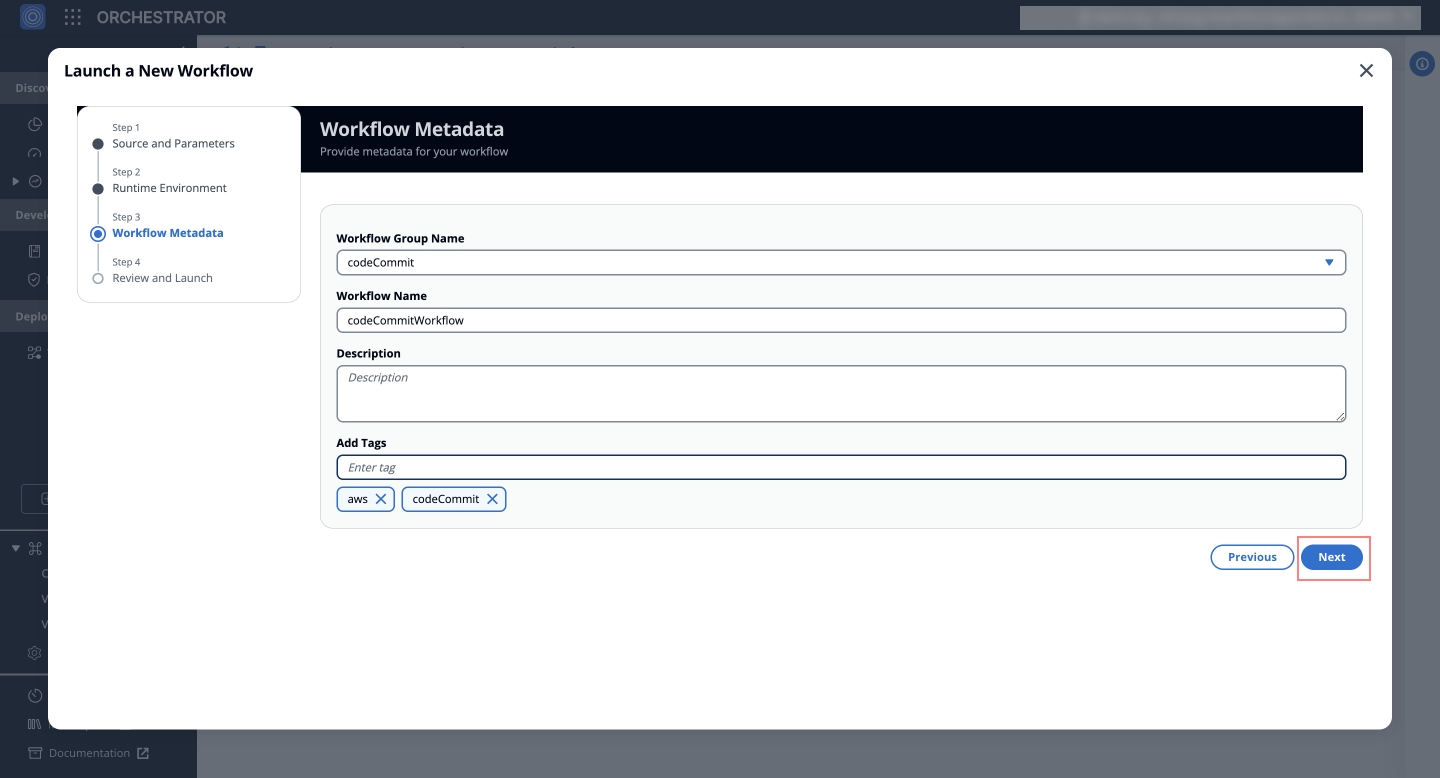Click the Enter tag input field
1440x778 pixels.
[x=841, y=467]
